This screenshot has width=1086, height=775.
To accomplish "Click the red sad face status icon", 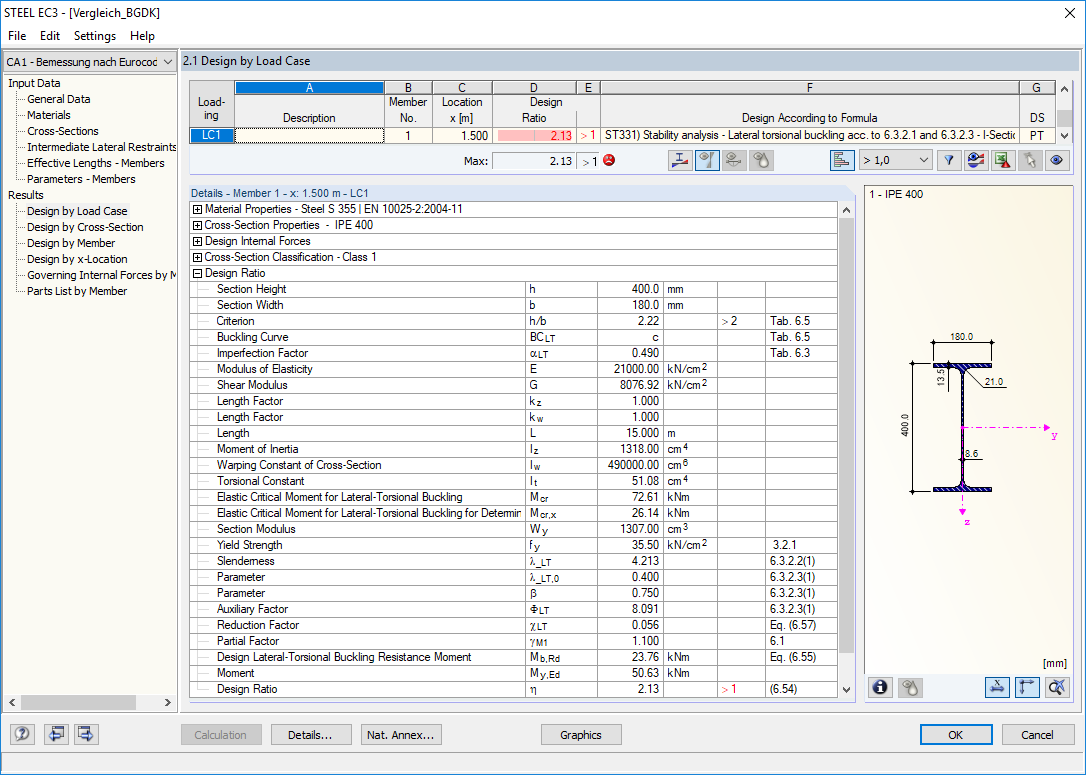I will 609,161.
